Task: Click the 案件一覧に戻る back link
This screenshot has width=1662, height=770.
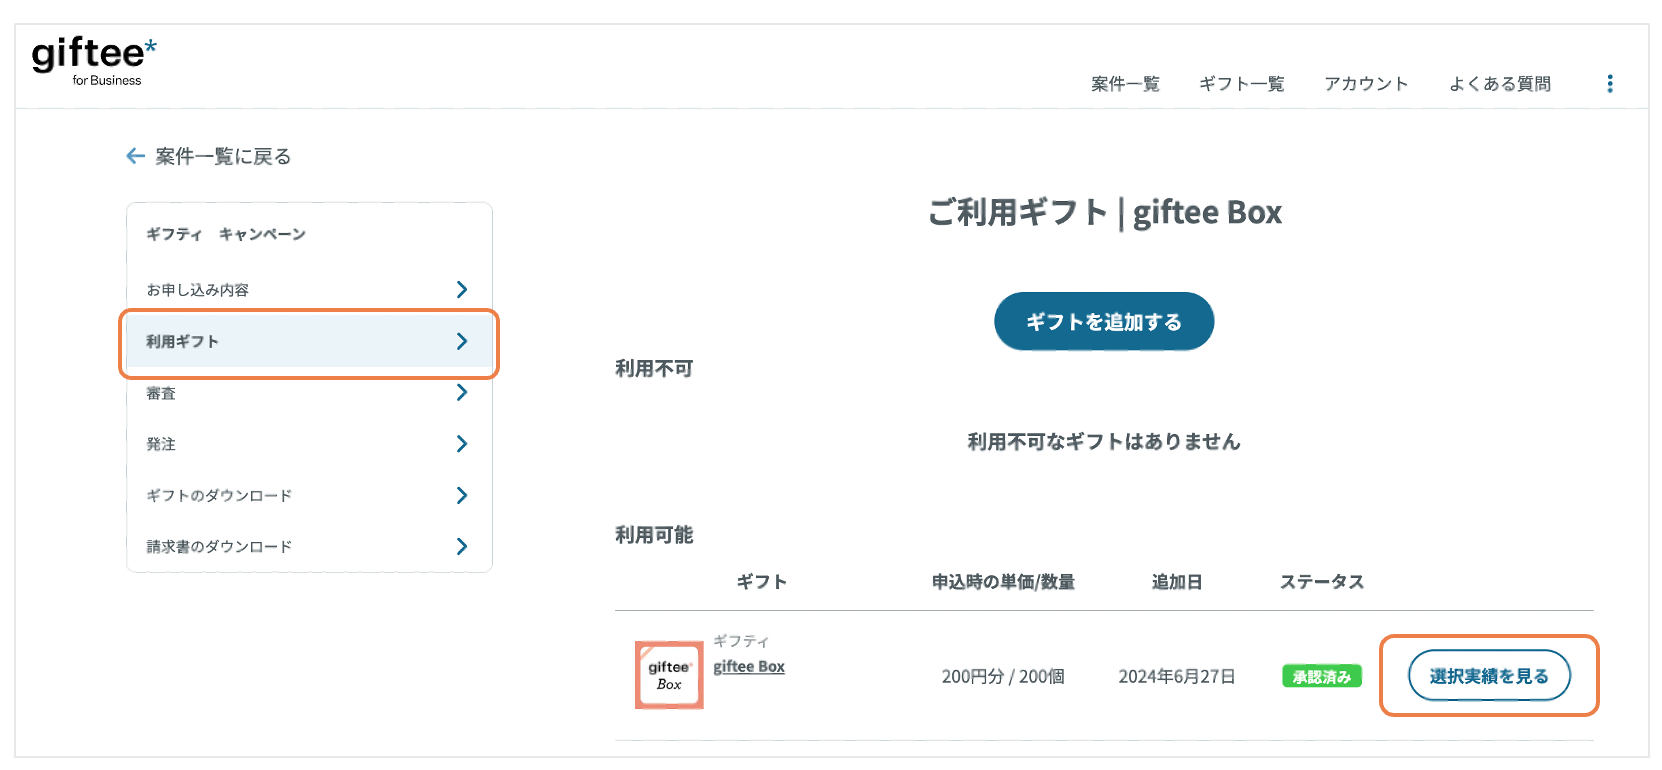Action: [x=223, y=156]
